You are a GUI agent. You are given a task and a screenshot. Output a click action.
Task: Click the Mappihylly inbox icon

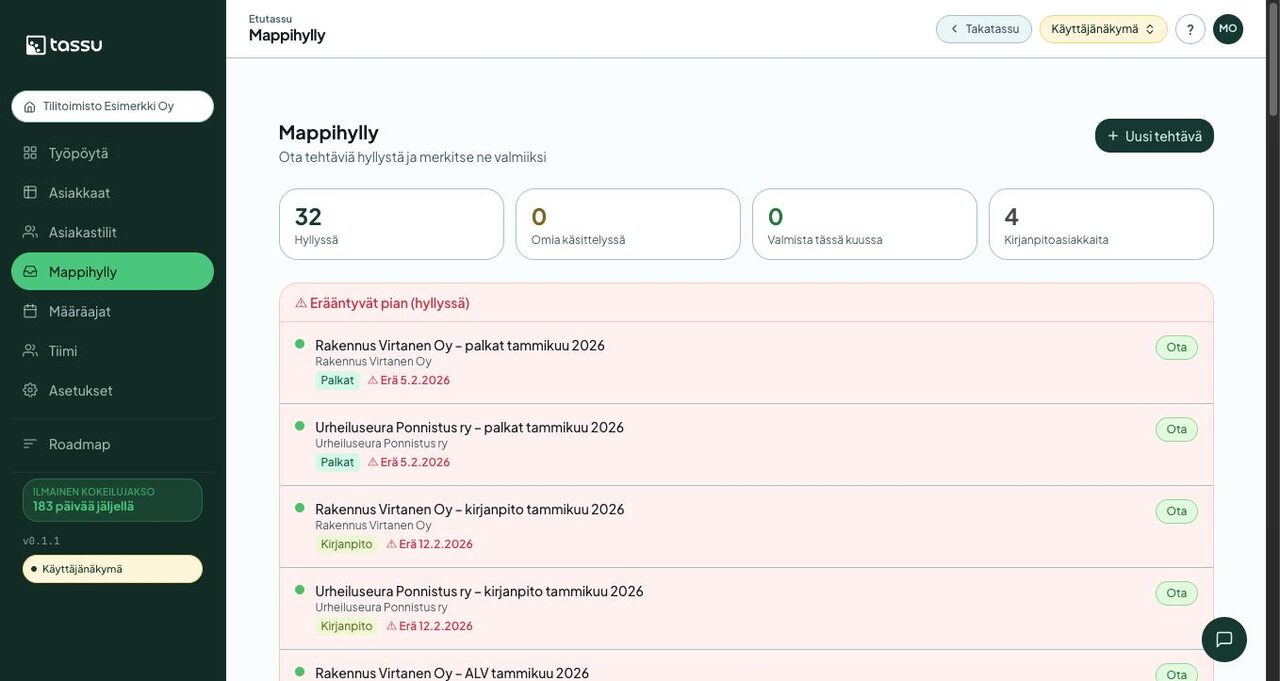[30, 271]
